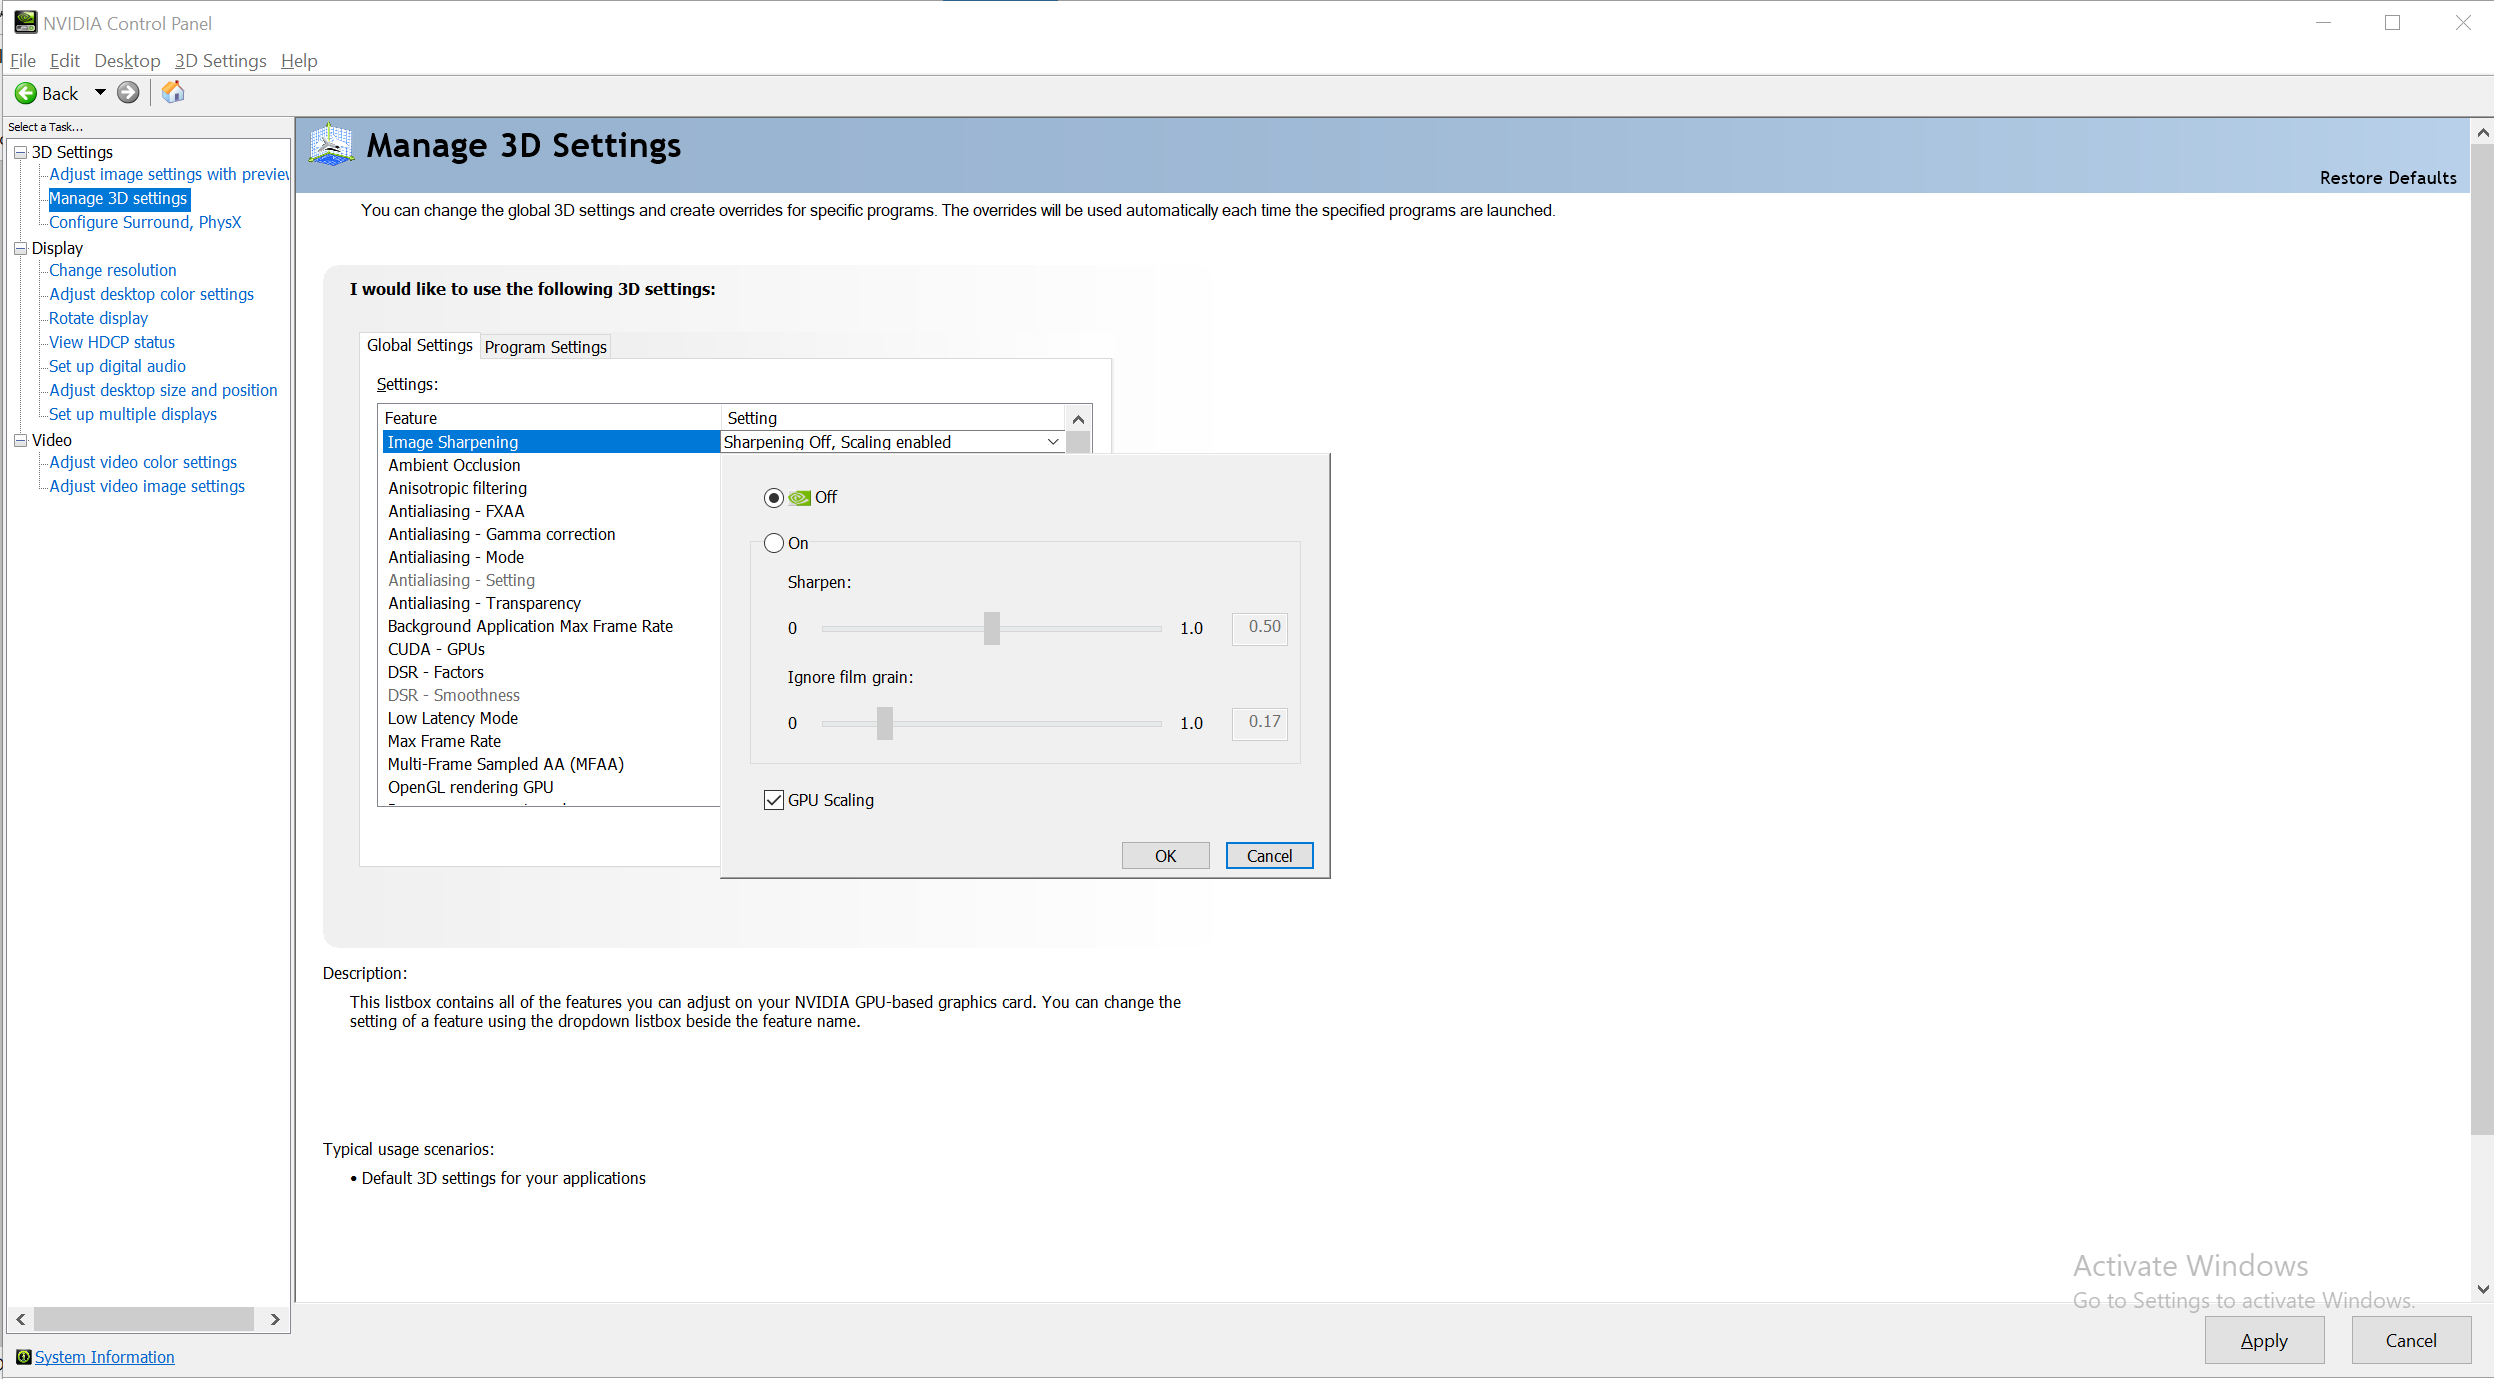Open the 3D Settings menu

220,61
